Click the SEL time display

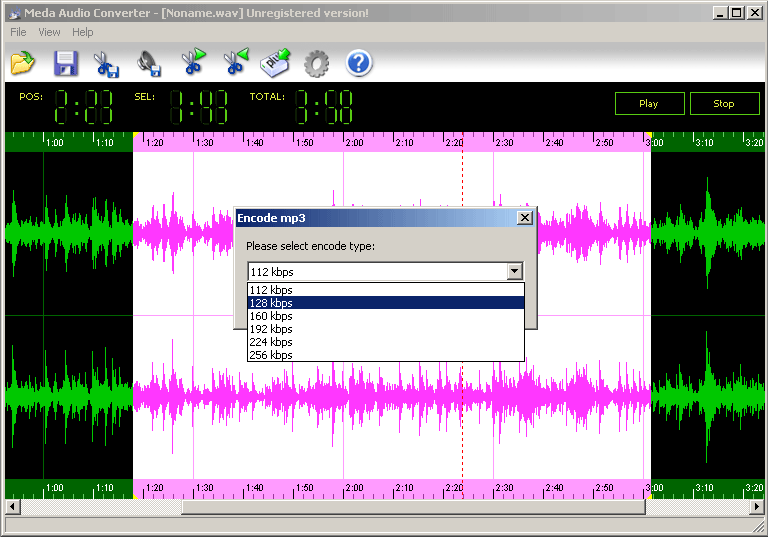[199, 106]
